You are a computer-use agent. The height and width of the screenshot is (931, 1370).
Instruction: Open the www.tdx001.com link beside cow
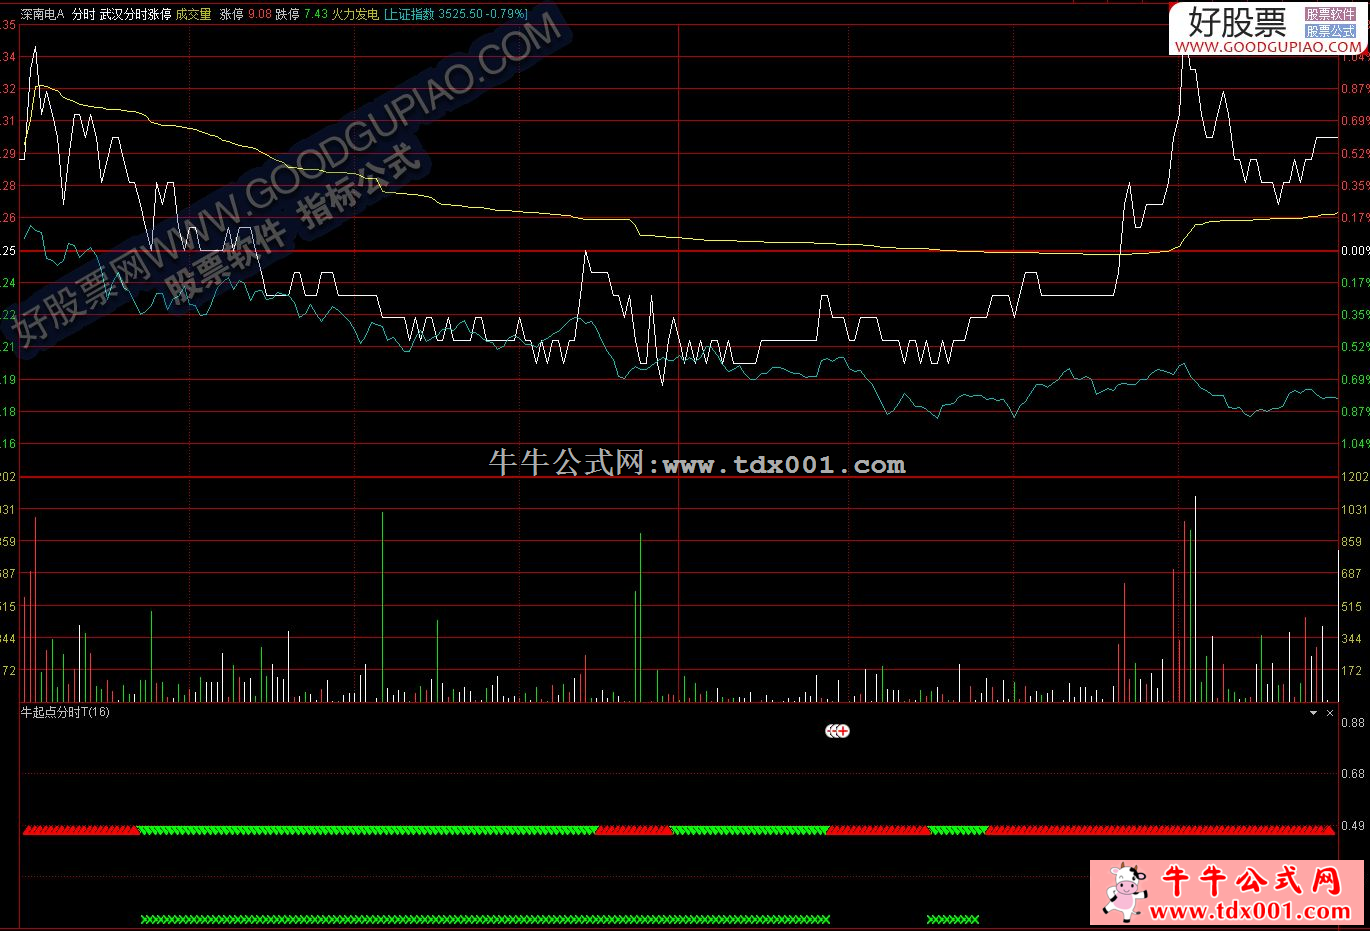(1250, 911)
